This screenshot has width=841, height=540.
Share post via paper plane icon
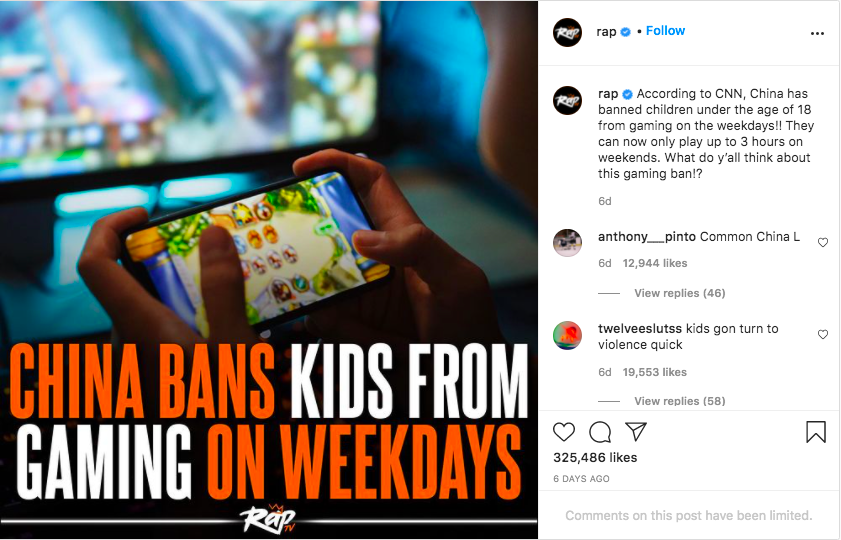pyautogui.click(x=636, y=431)
